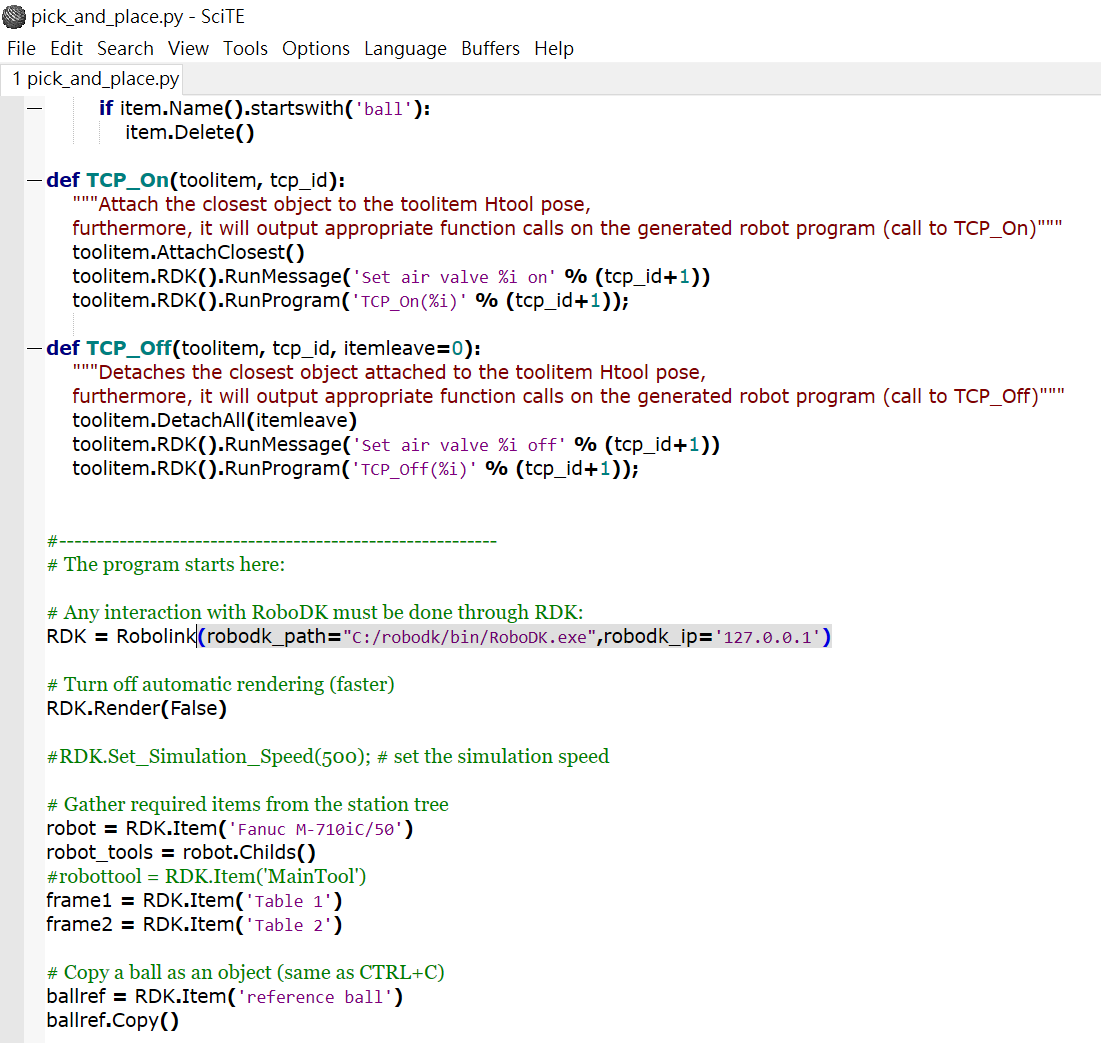The width and height of the screenshot is (1101, 1043).
Task: Collapse the 'if item.Name()' fold marker
Action: click(34, 108)
